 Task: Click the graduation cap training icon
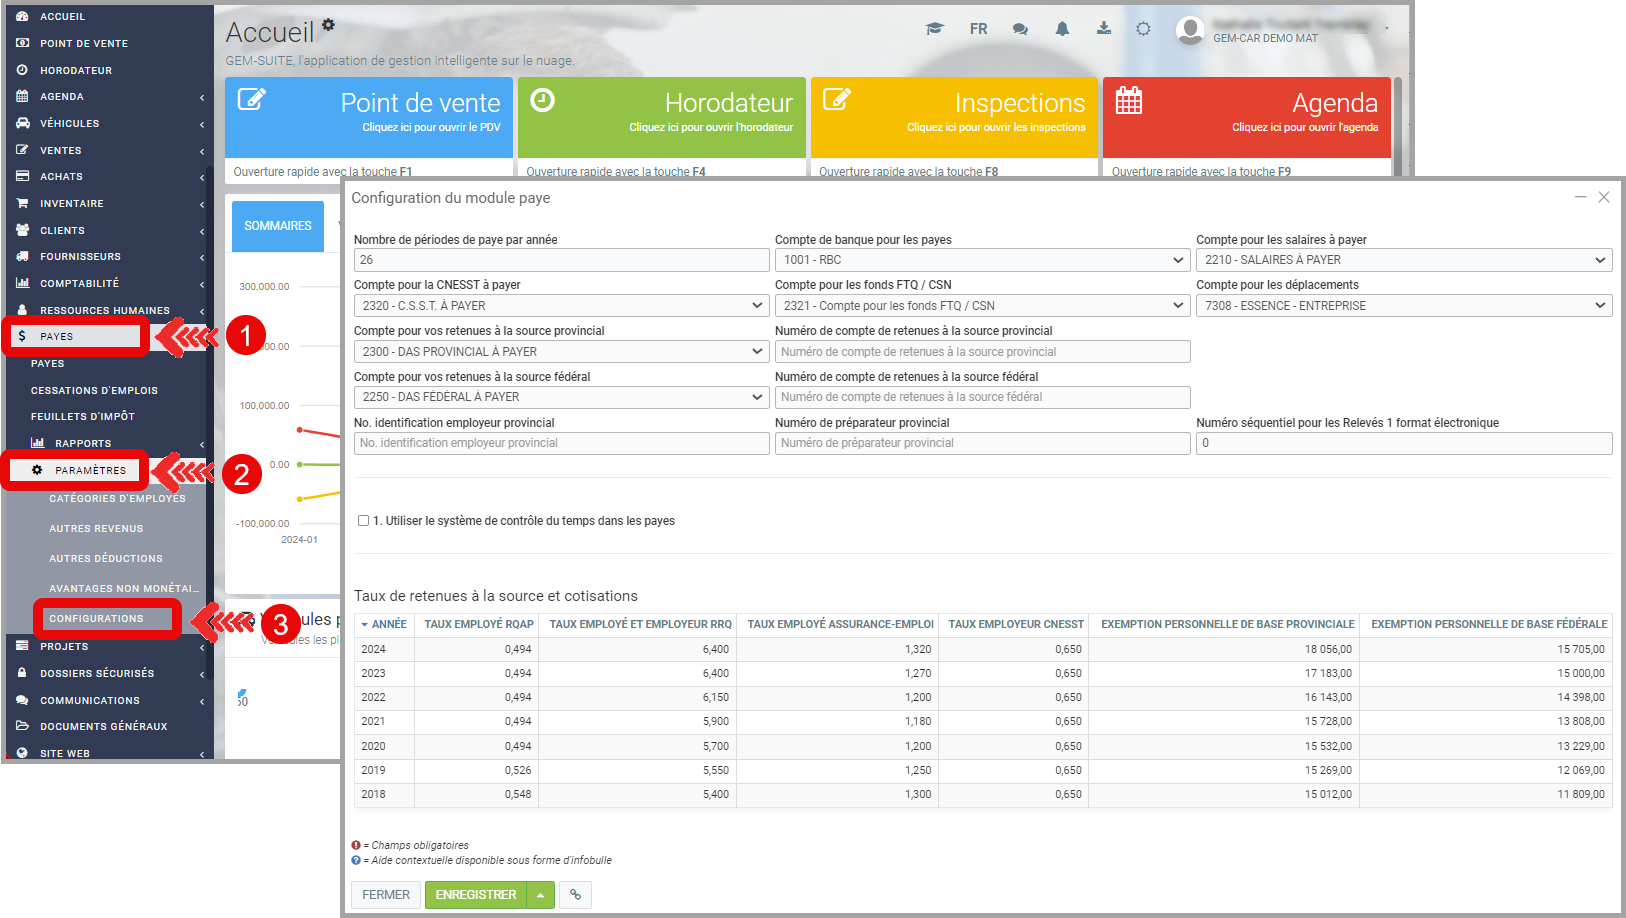(934, 29)
